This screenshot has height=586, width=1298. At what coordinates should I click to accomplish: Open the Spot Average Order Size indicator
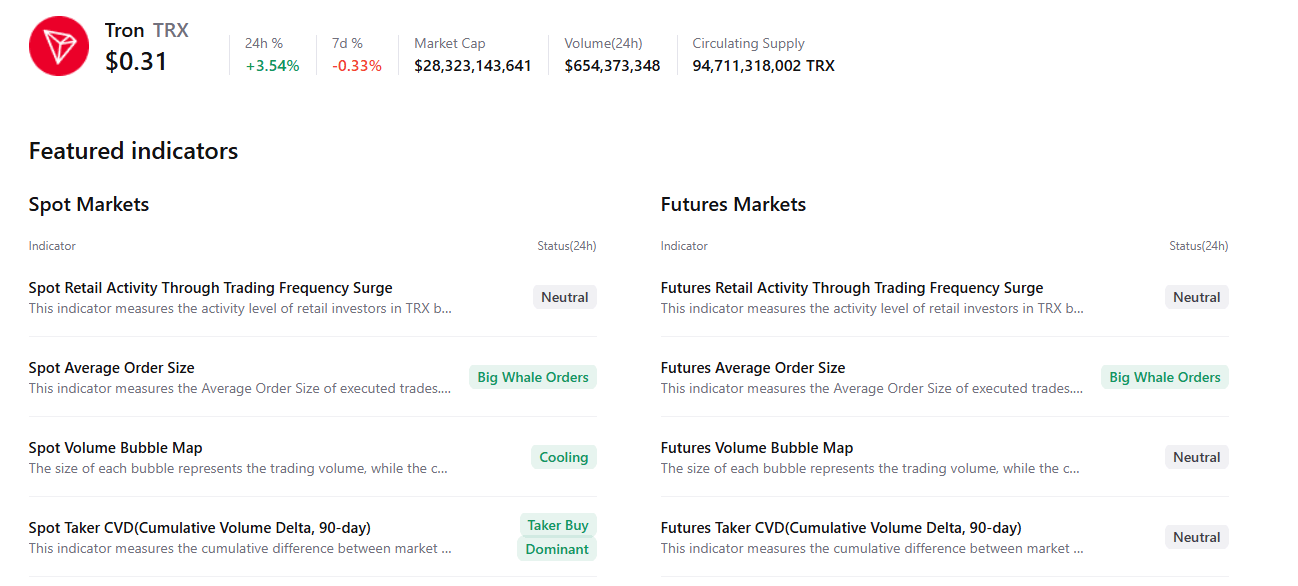click(x=112, y=368)
